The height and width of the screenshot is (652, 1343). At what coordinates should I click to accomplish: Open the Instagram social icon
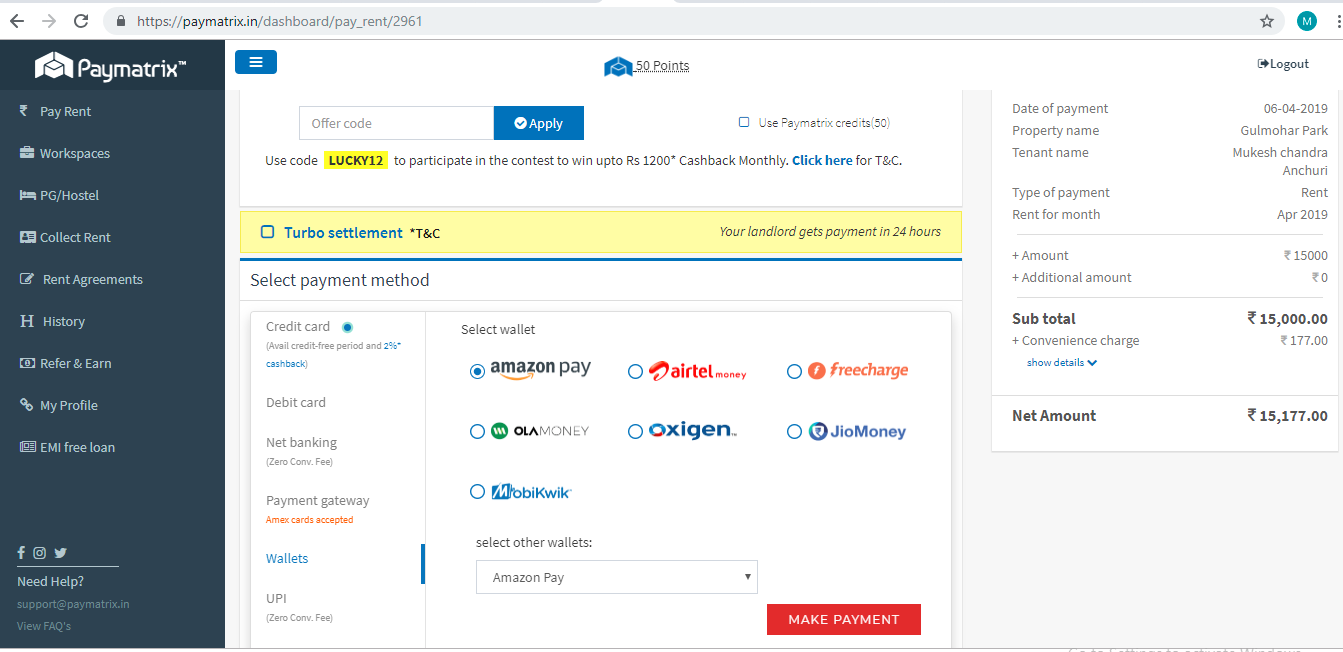[x=40, y=553]
